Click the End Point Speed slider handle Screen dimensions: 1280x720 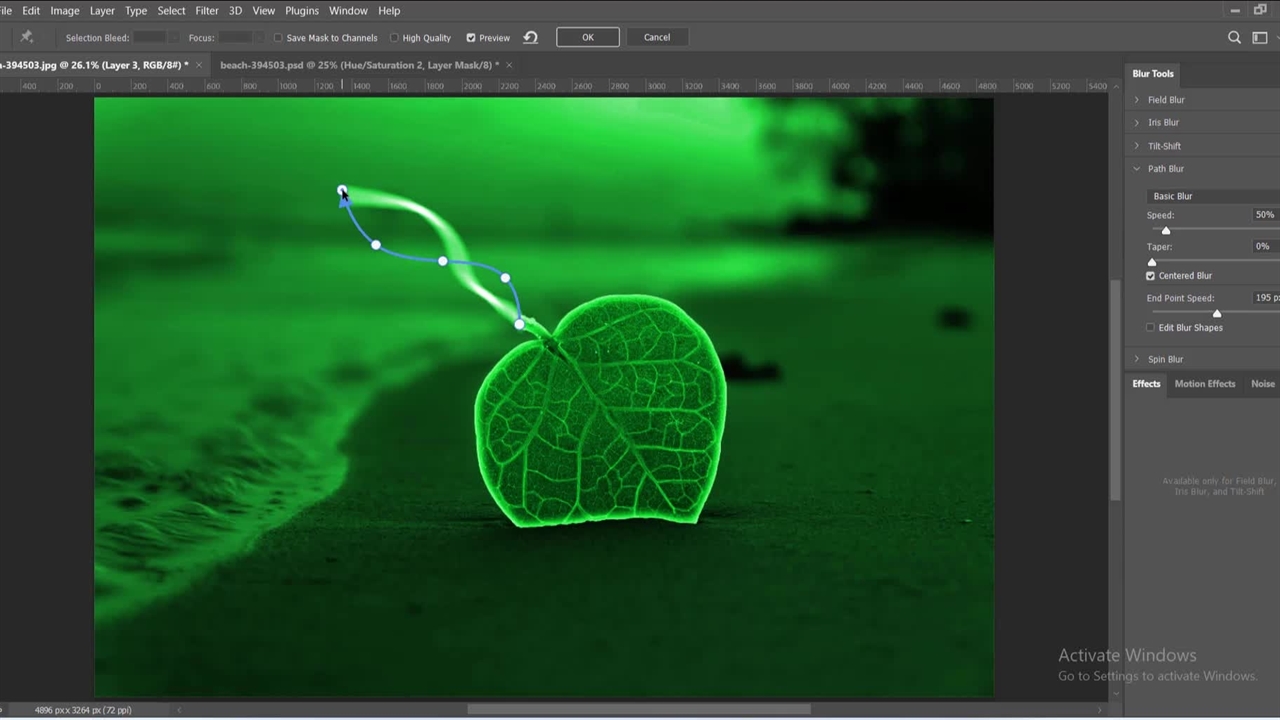[x=1217, y=314]
